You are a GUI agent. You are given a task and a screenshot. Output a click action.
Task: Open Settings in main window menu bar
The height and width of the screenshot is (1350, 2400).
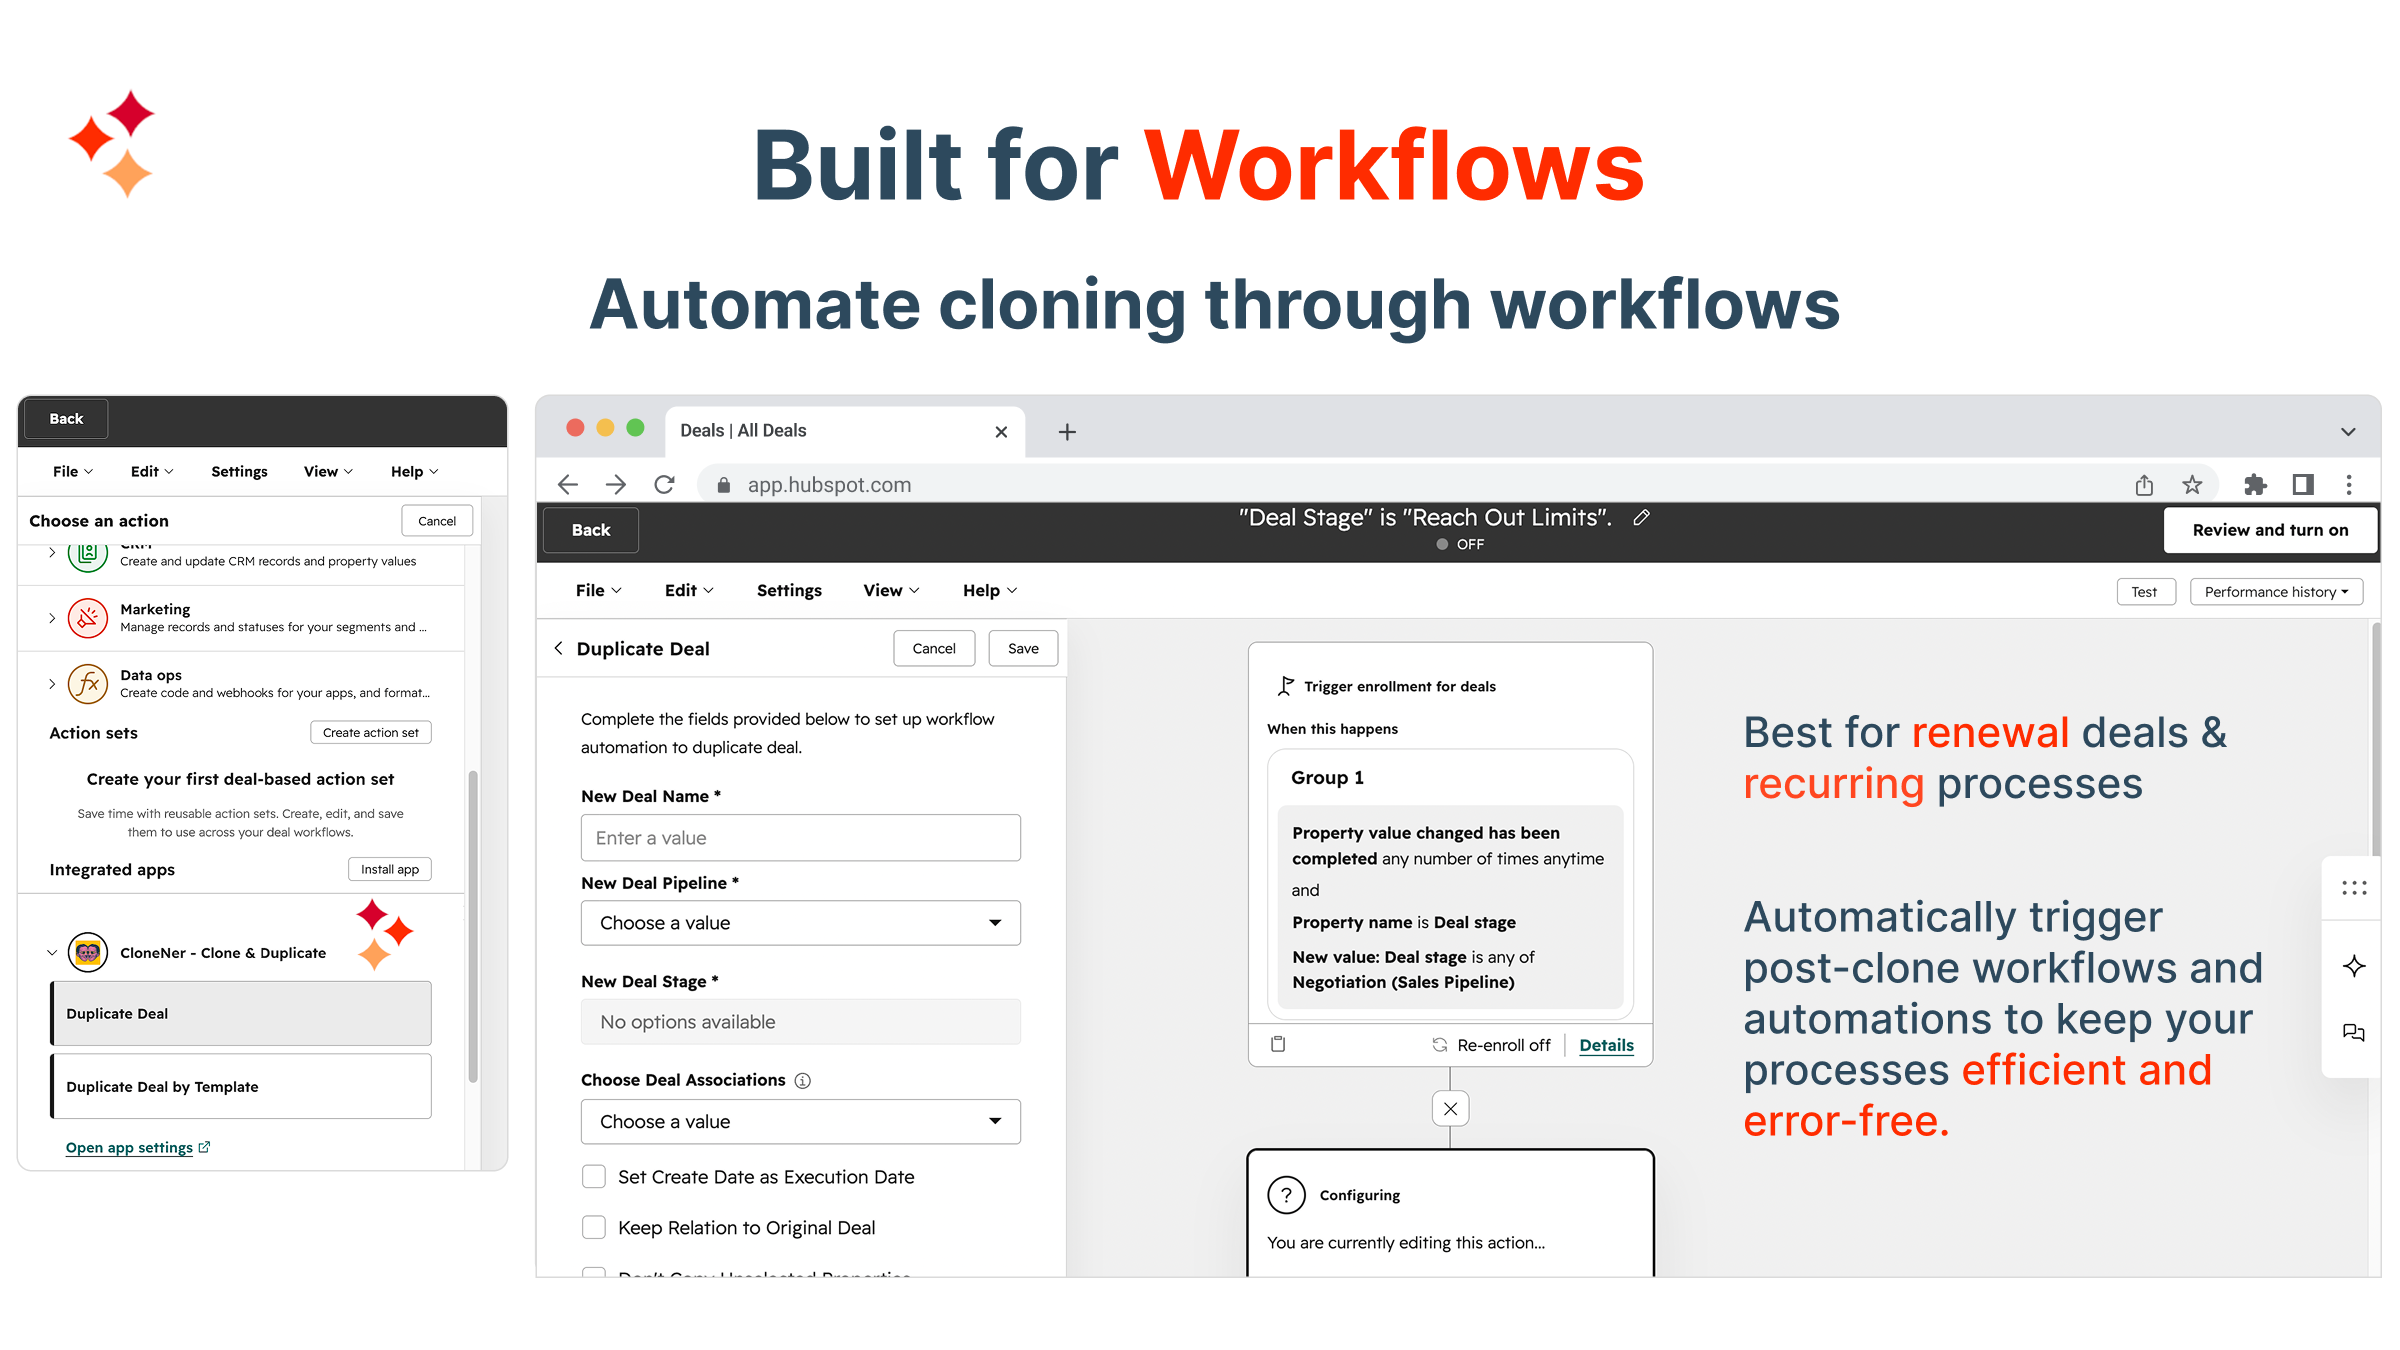coord(789,590)
